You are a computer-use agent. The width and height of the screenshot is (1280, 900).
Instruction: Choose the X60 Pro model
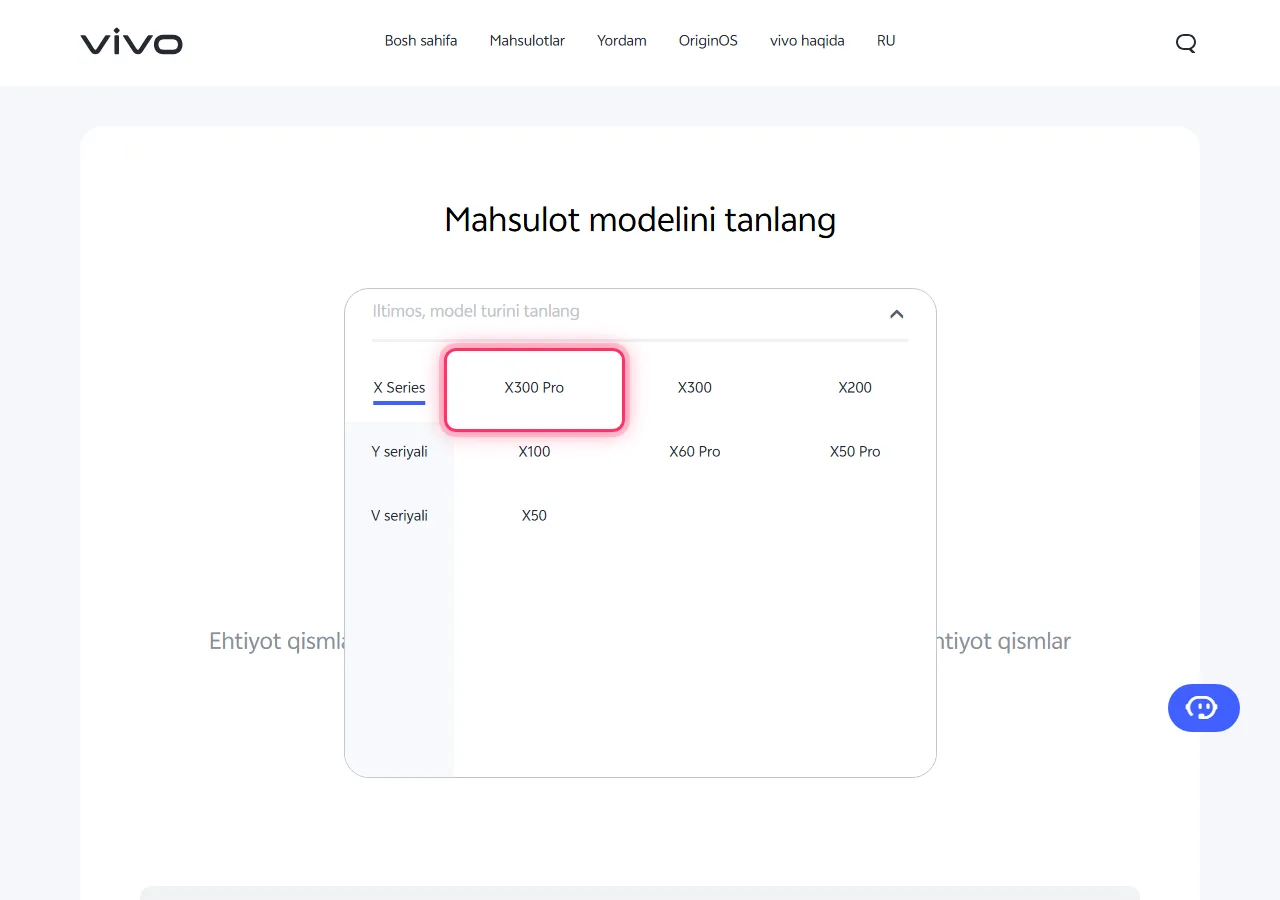(695, 452)
